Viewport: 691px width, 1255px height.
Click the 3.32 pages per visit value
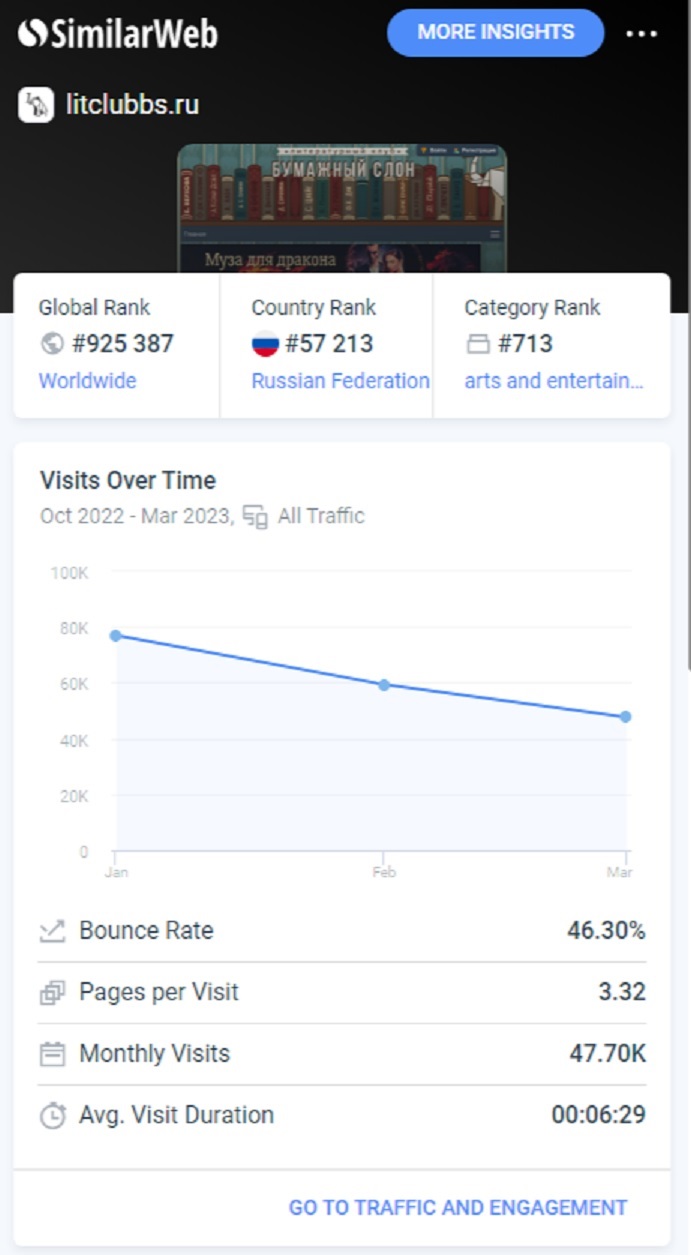tap(622, 993)
